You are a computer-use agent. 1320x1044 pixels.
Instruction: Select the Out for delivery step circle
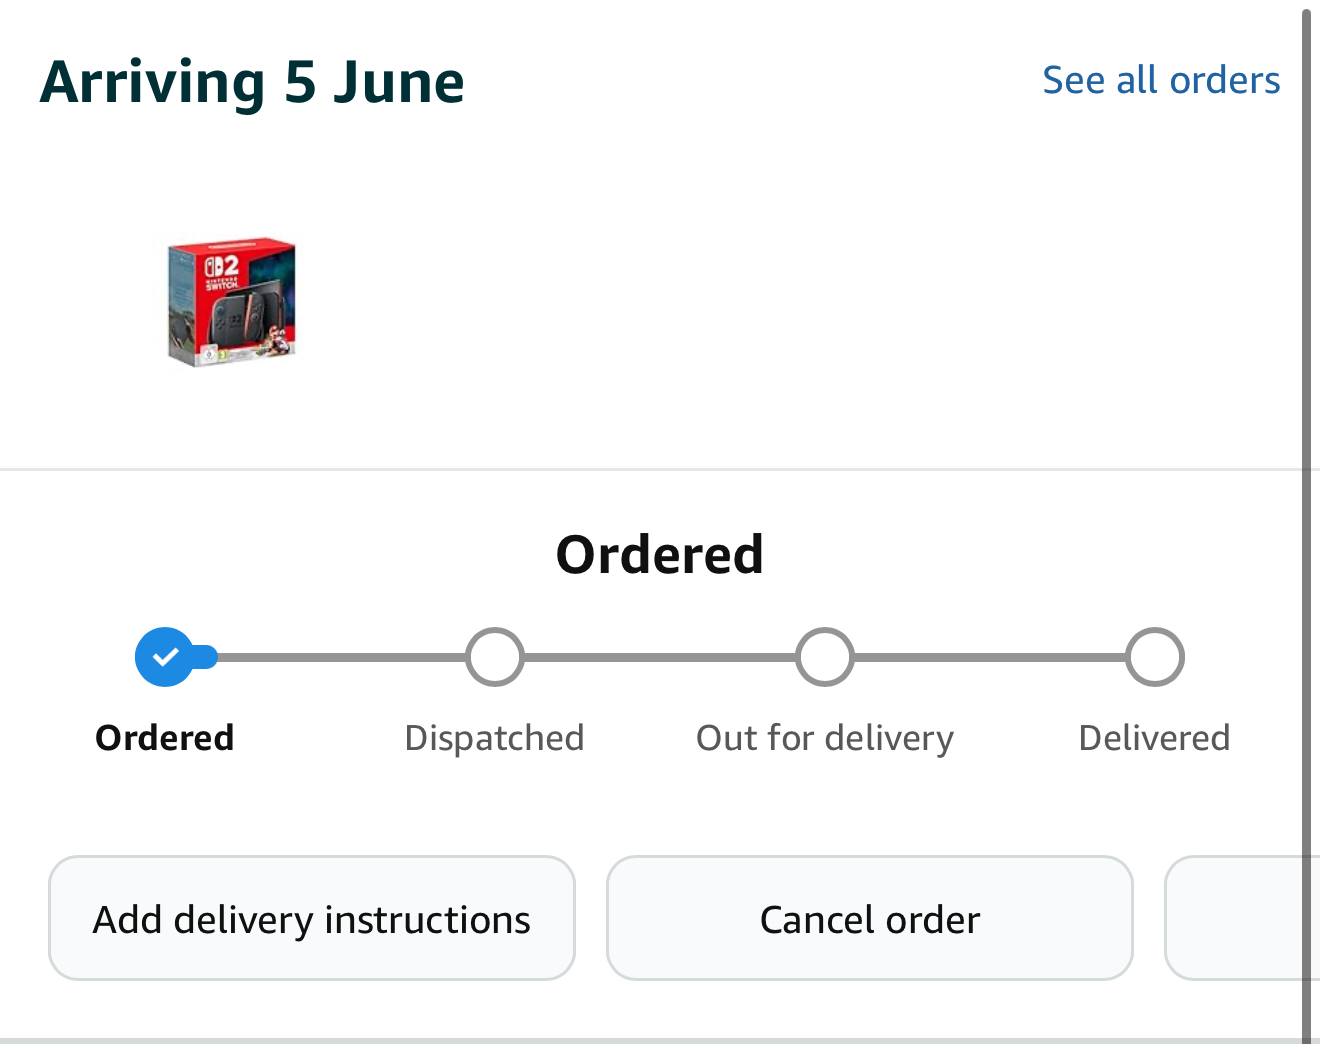[x=825, y=657]
